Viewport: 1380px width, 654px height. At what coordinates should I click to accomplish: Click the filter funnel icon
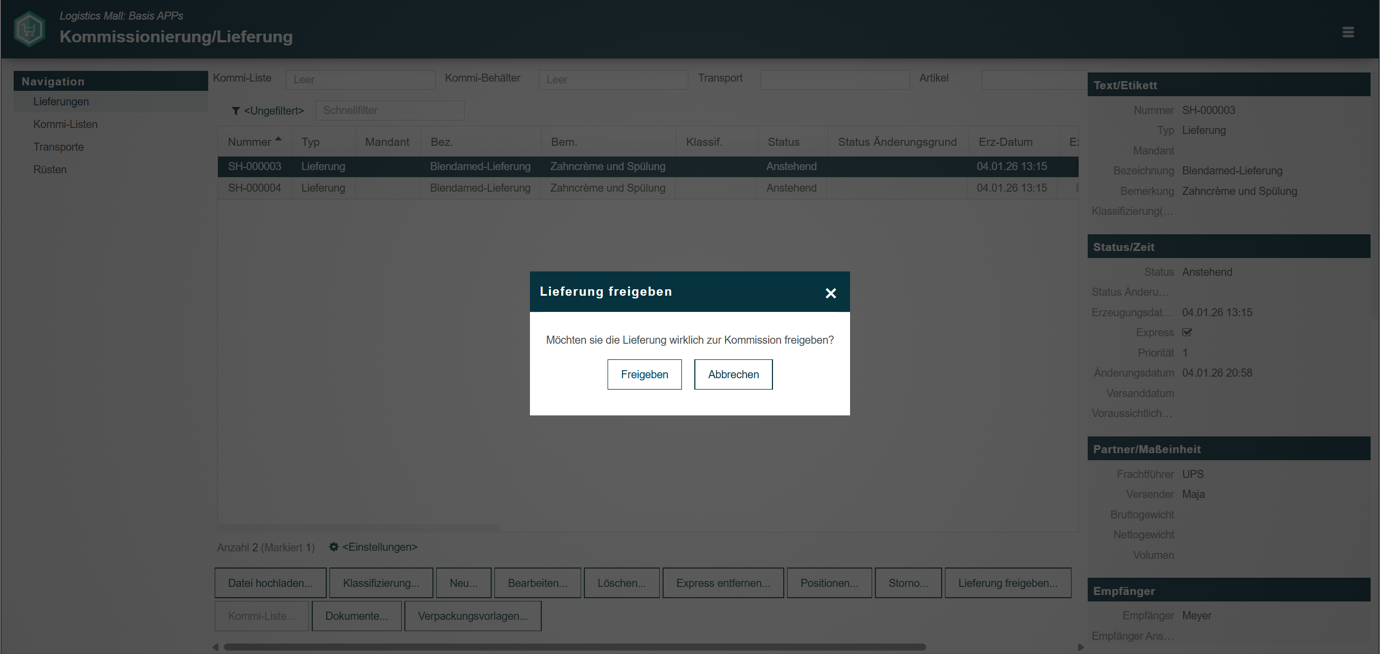[x=236, y=111]
